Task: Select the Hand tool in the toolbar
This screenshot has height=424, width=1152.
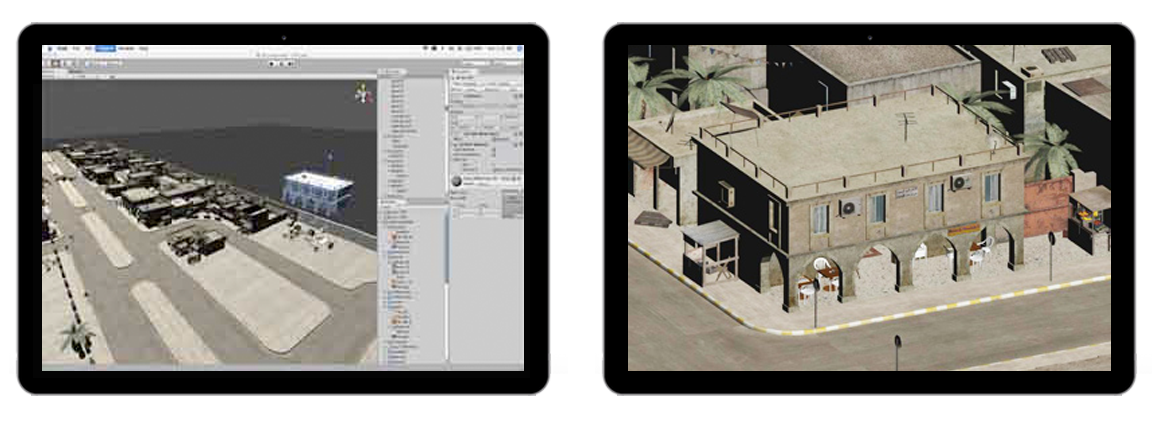Action: (47, 62)
